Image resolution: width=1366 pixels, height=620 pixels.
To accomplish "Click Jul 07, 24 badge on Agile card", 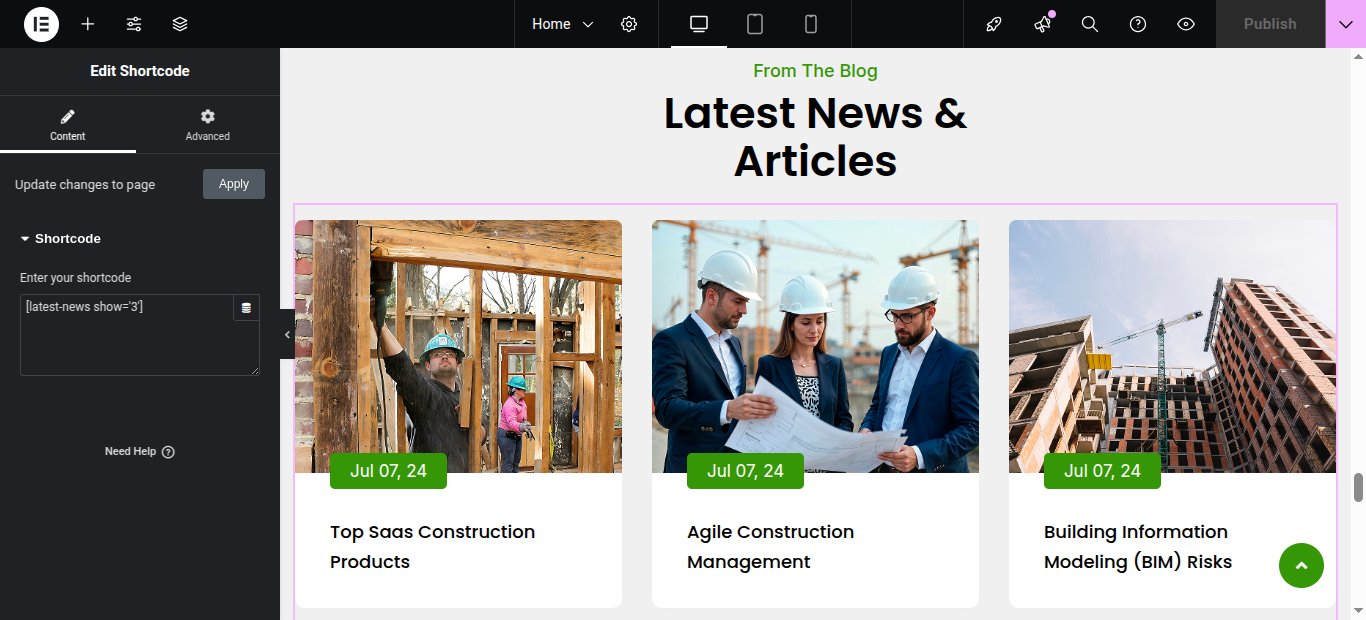I will 745,471.
